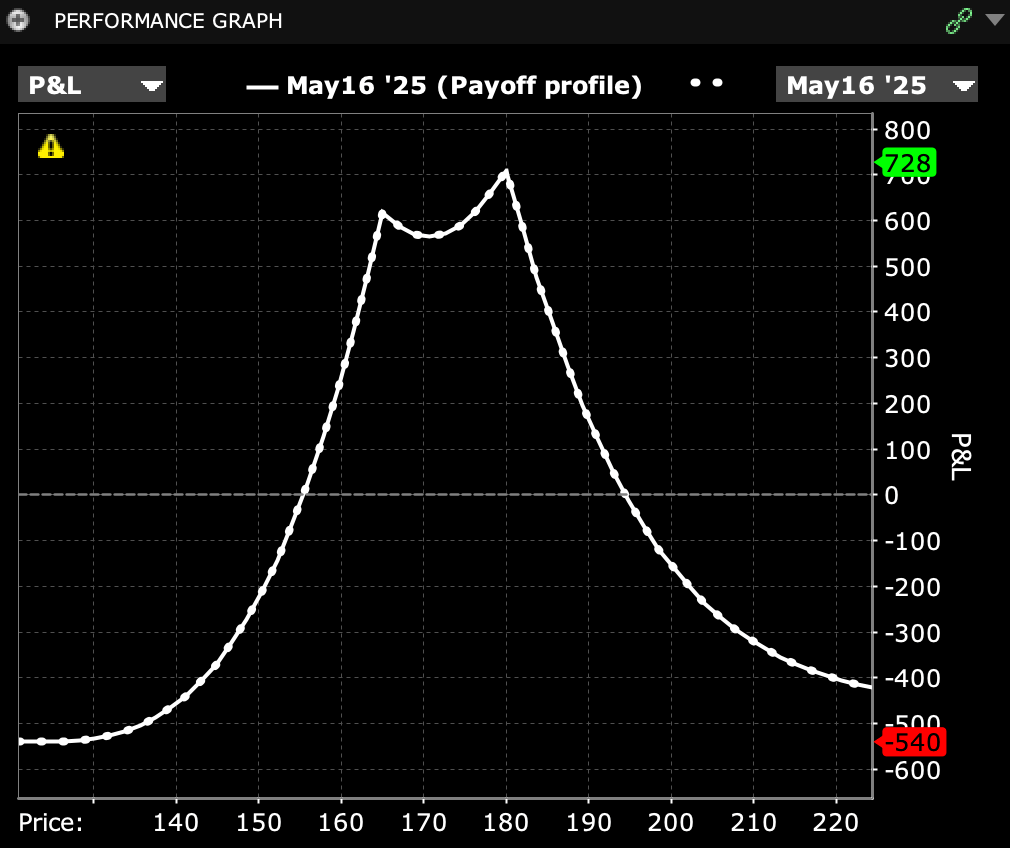The width and height of the screenshot is (1010, 848).
Task: Click the yellow warning triangle icon
Action: (50, 148)
